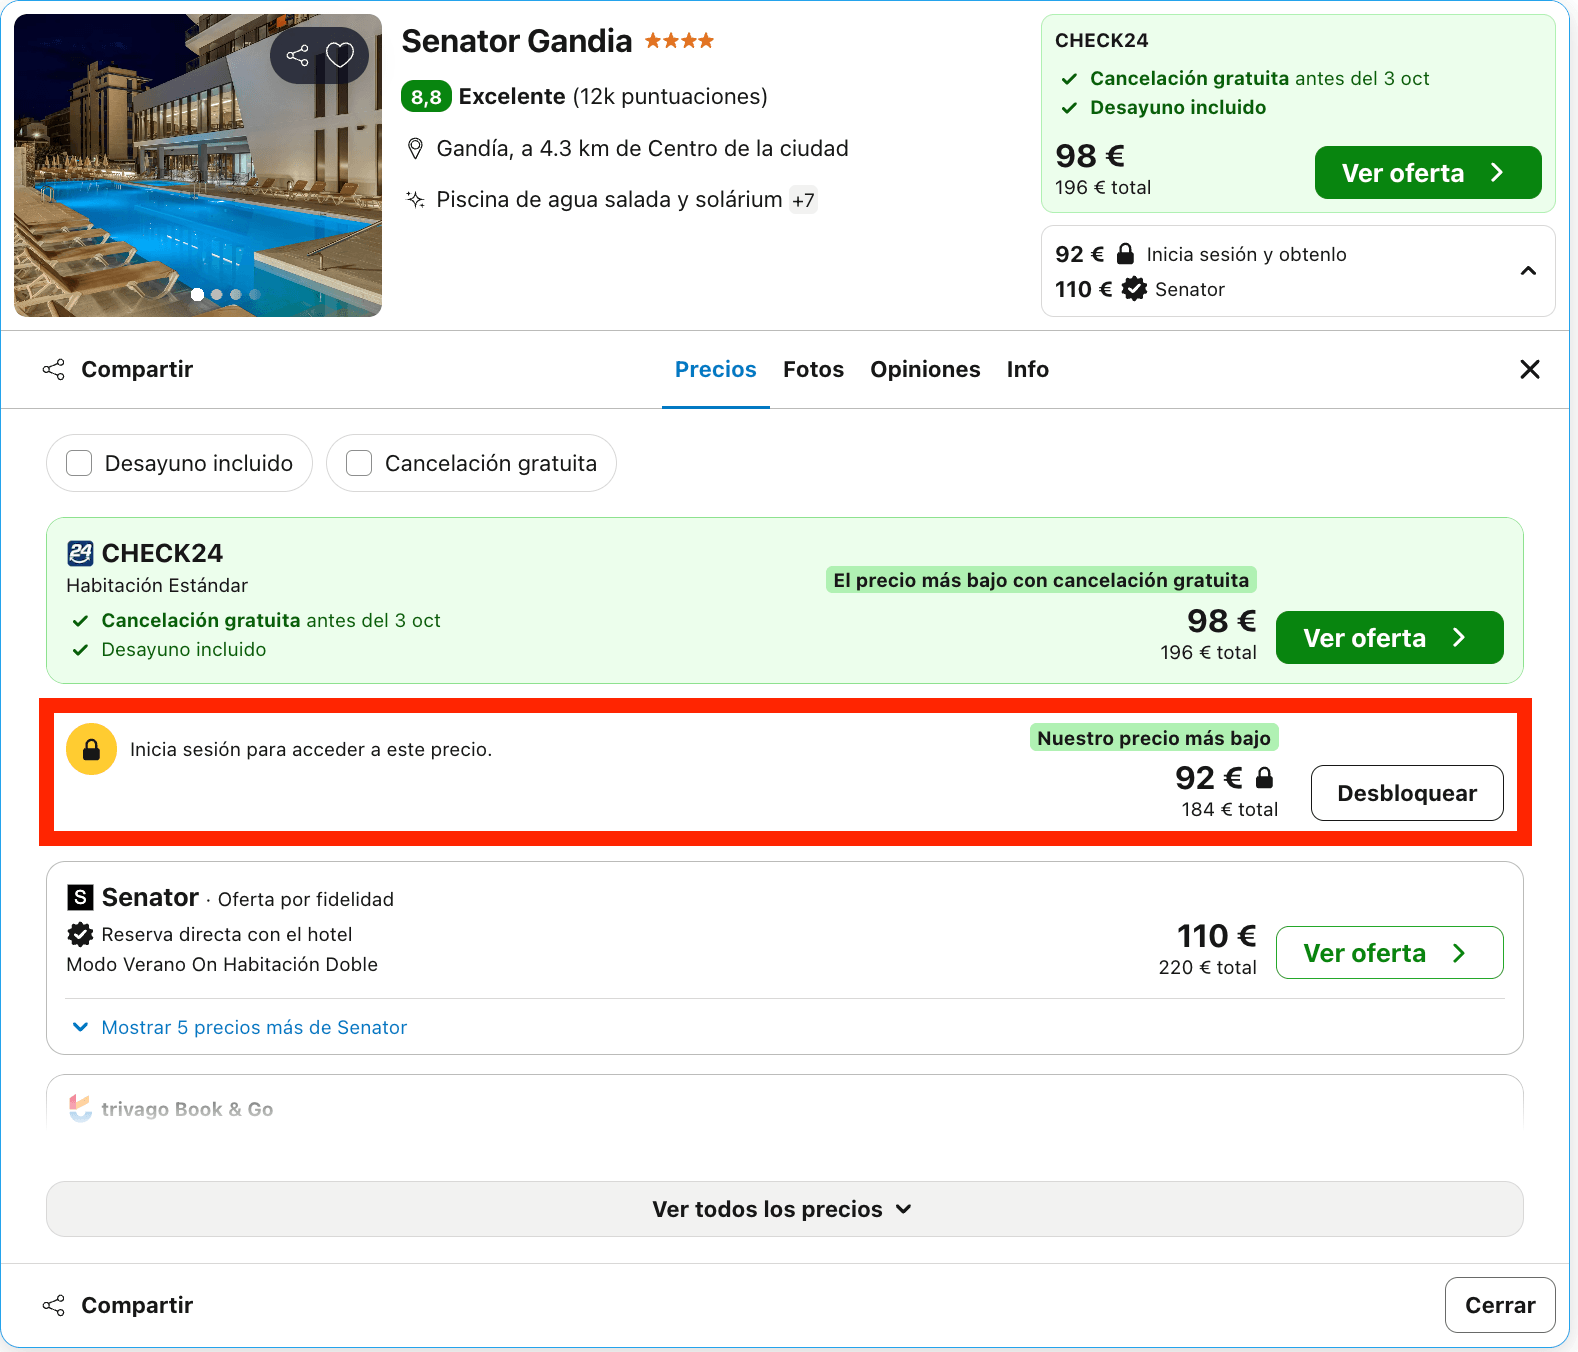The image size is (1578, 1352).
Task: Click the location pin icon near Gandía
Action: point(415,149)
